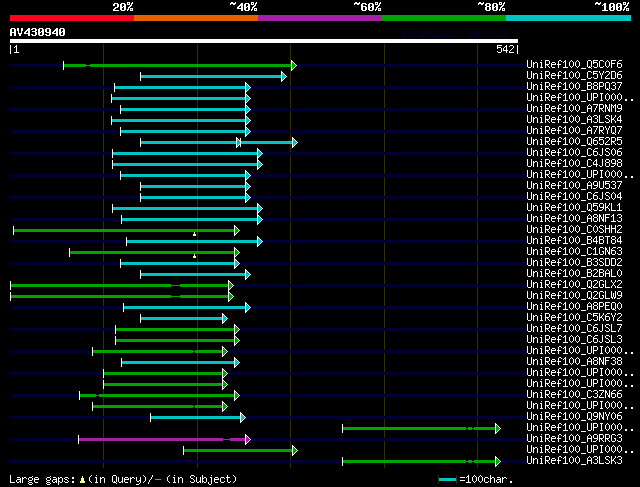Image resolution: width=640 pixels, height=487 pixels.
Task: Select the UniRef100_B2BAL0 label
Action: click(x=574, y=274)
